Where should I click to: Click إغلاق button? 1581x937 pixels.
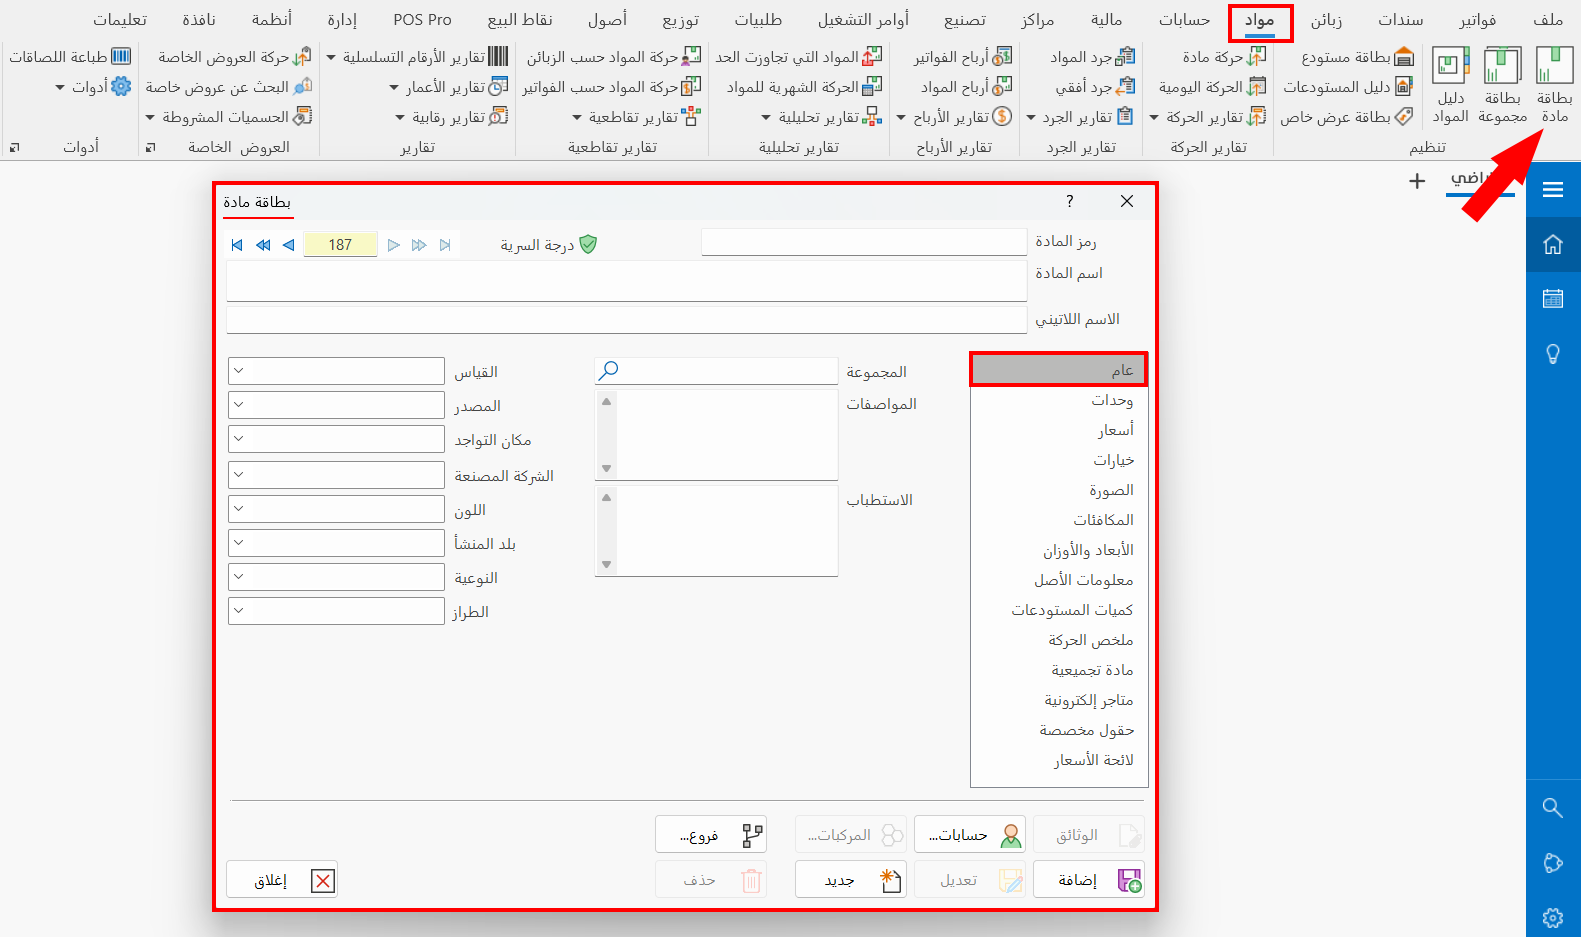point(282,880)
